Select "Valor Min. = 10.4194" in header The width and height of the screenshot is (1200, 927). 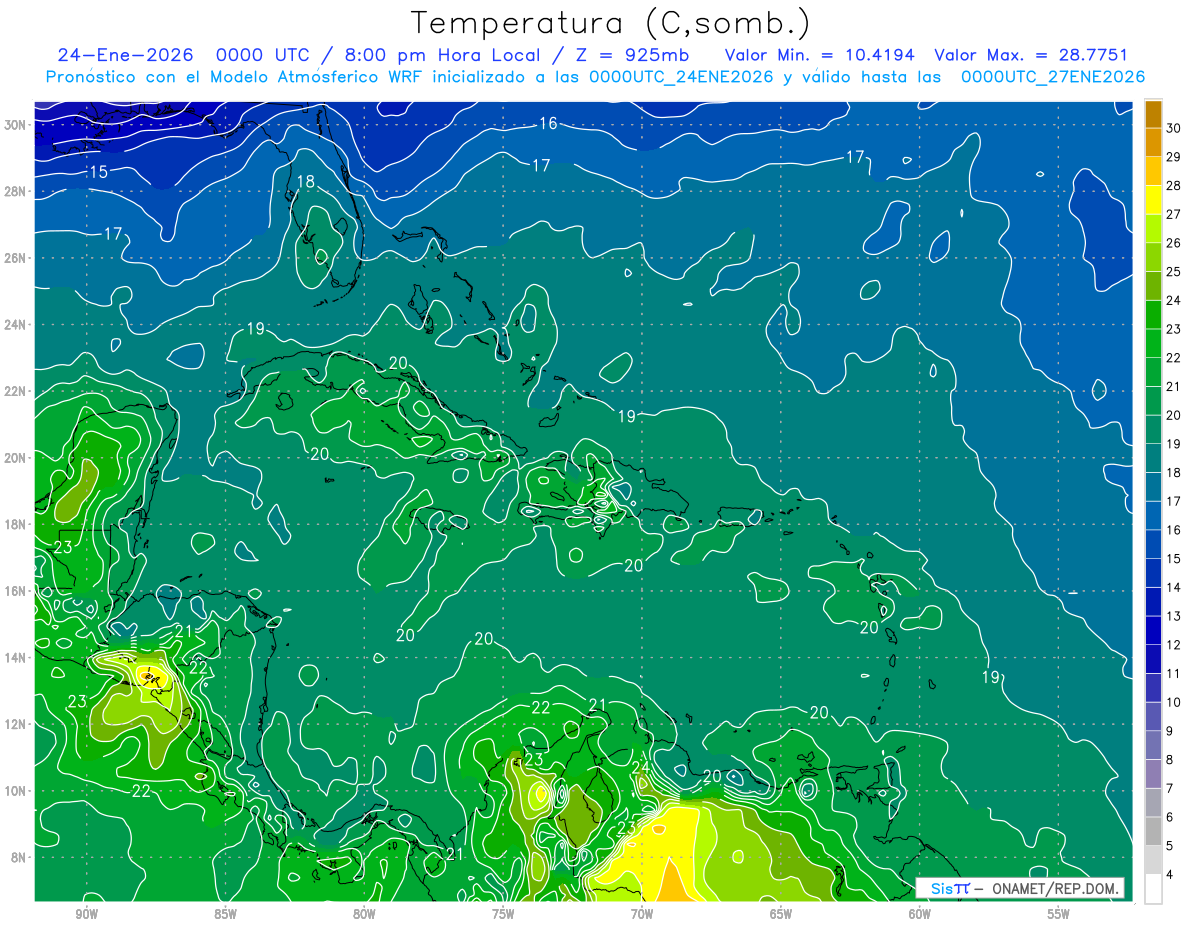(820, 56)
